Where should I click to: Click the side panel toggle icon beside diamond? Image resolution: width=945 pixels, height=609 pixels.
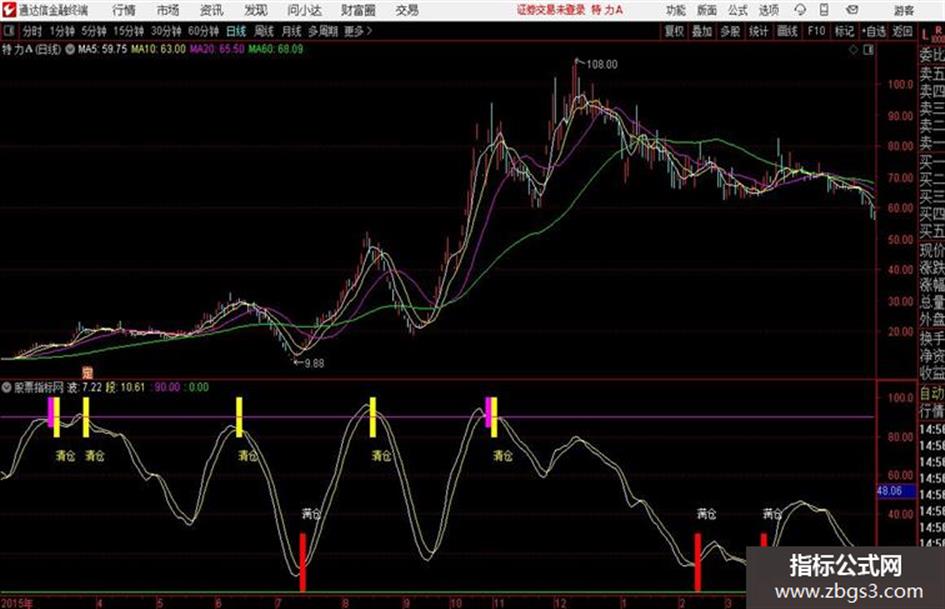click(x=868, y=50)
